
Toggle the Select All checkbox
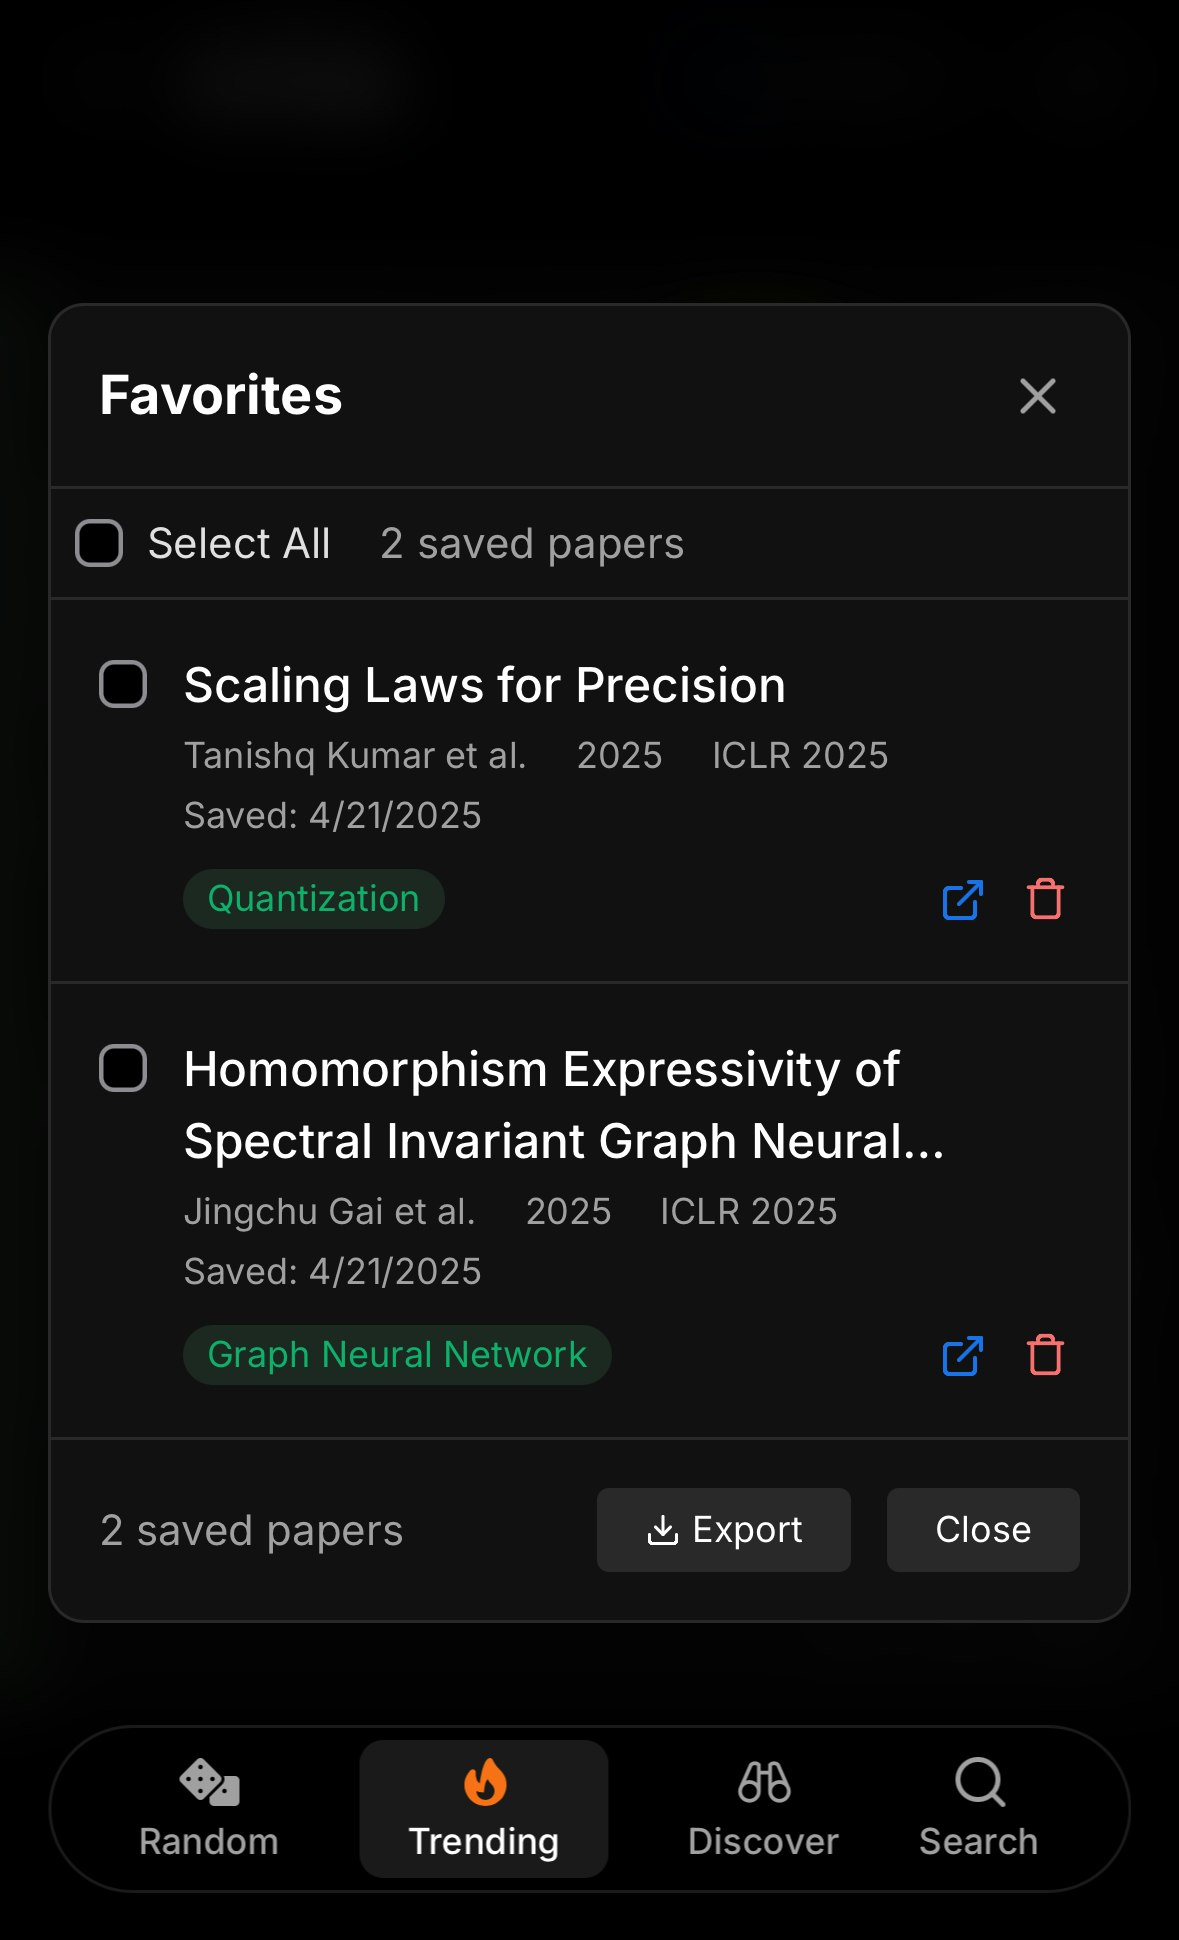coord(99,543)
